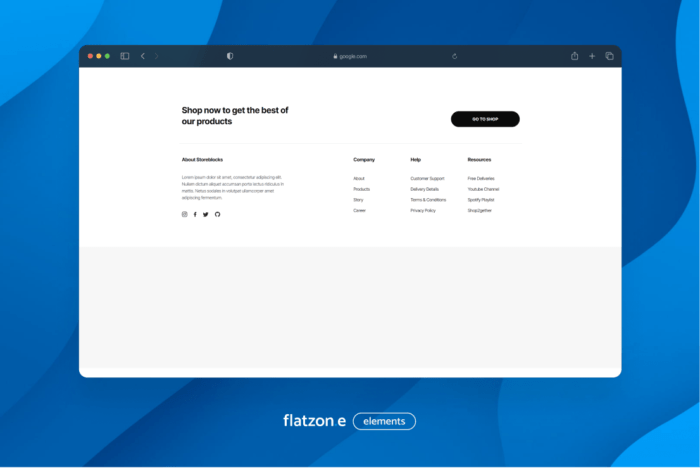Open the About footer link
The image size is (700, 468).
point(359,178)
